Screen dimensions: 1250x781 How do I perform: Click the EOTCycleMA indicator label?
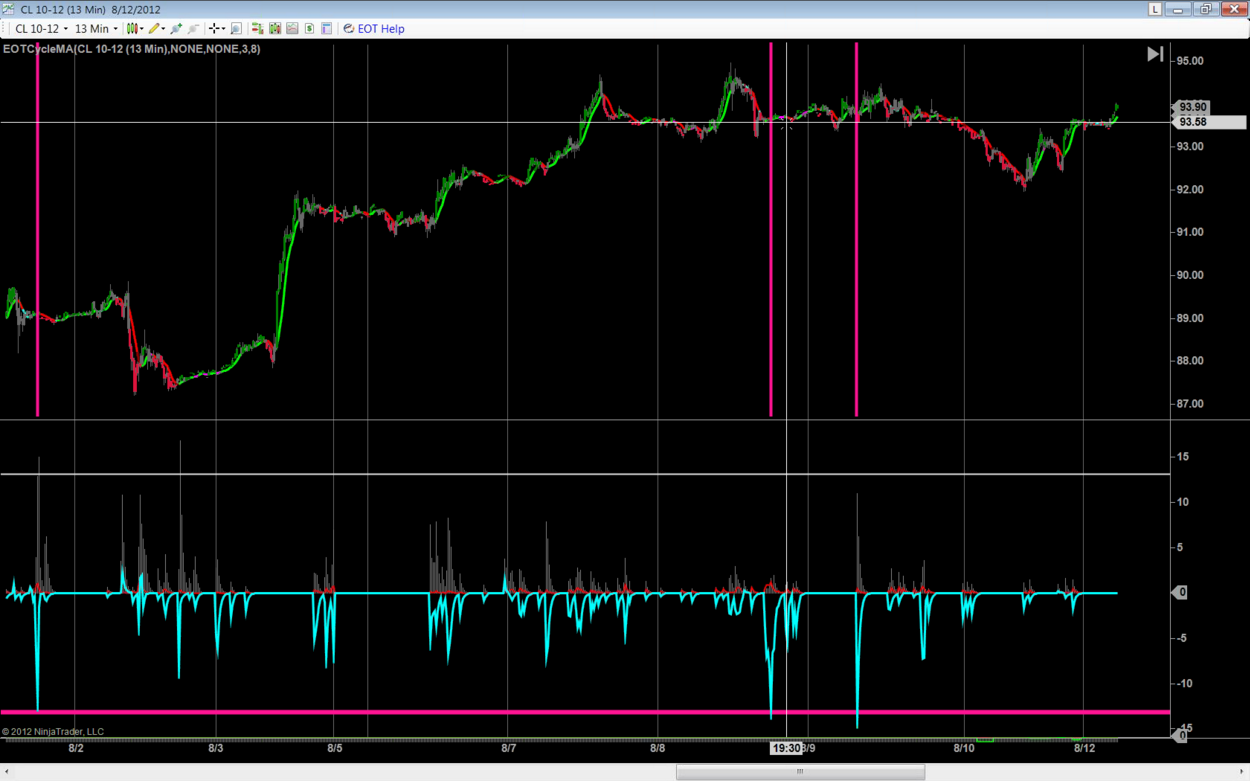131,48
